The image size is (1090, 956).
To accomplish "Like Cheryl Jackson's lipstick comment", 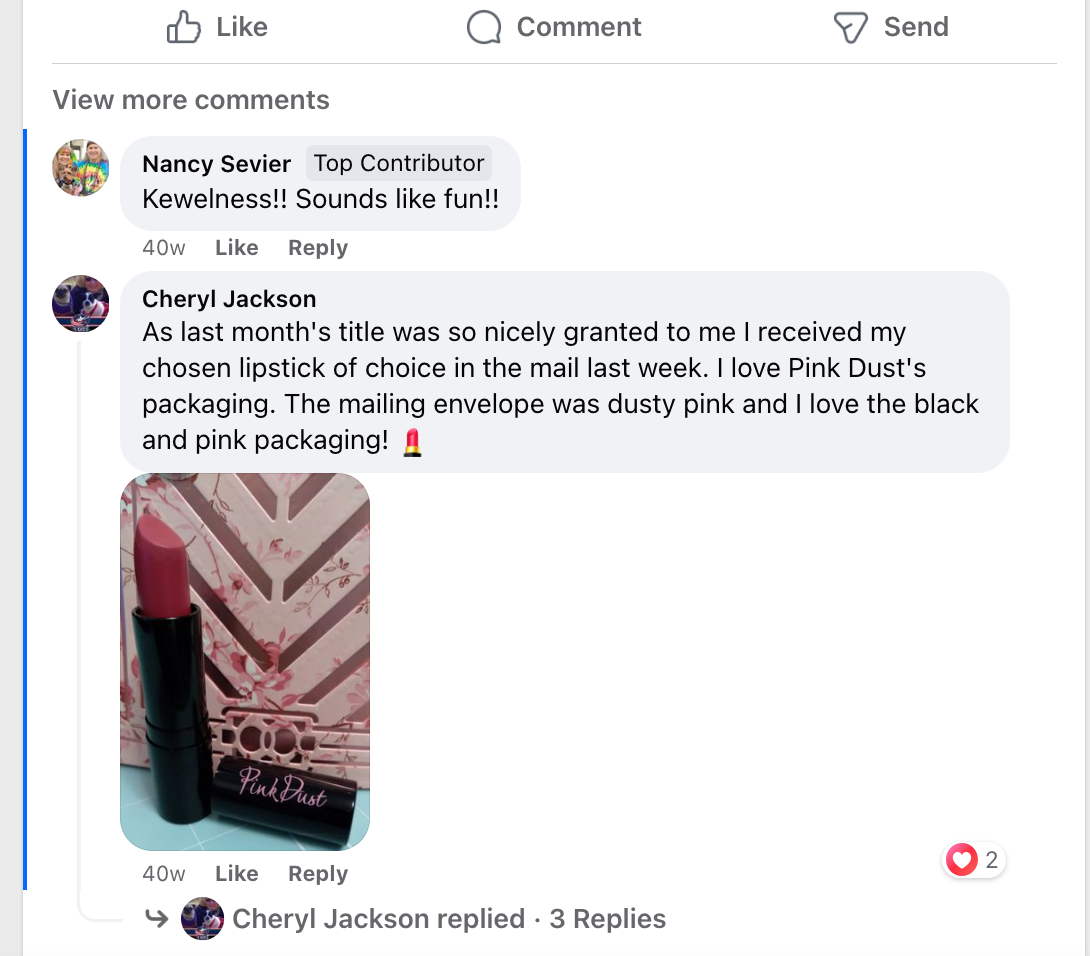I will click(236, 873).
